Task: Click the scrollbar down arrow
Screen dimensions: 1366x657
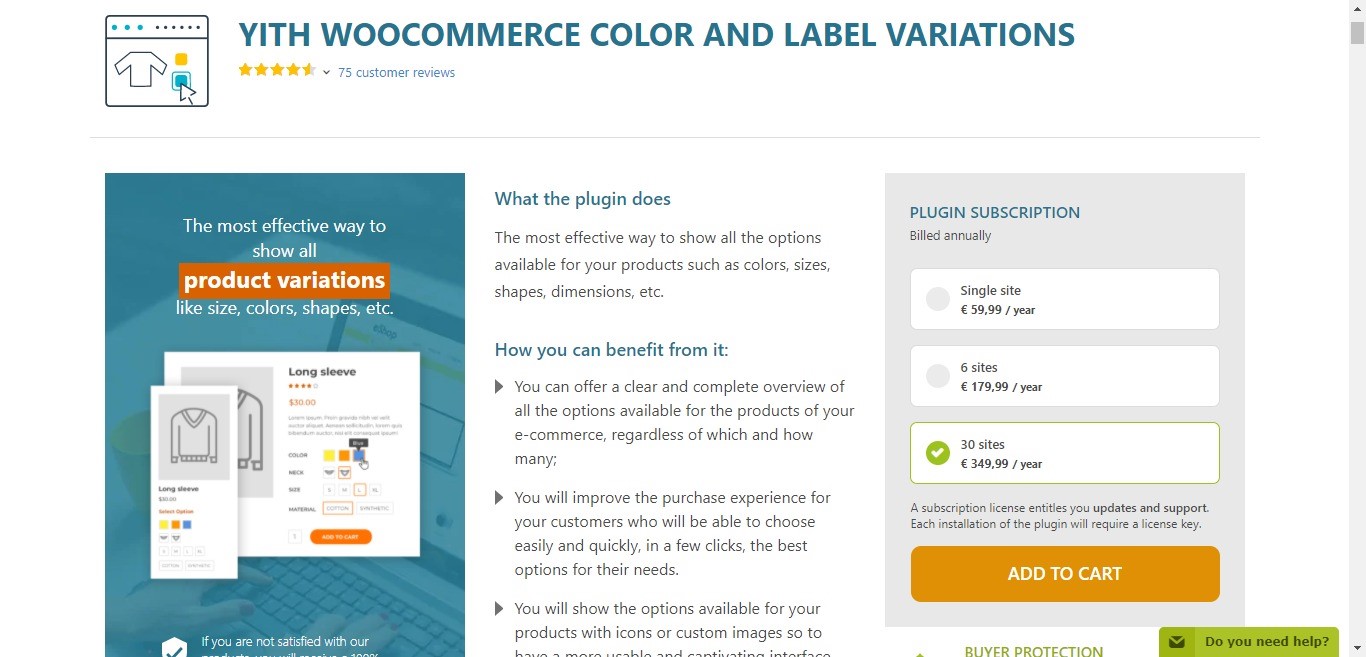Action: pos(1357,648)
